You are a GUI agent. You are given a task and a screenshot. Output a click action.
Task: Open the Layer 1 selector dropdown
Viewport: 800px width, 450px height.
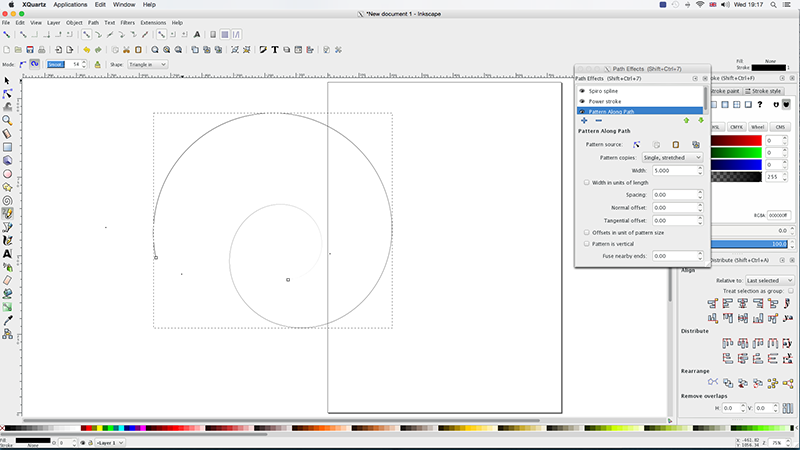pos(110,443)
